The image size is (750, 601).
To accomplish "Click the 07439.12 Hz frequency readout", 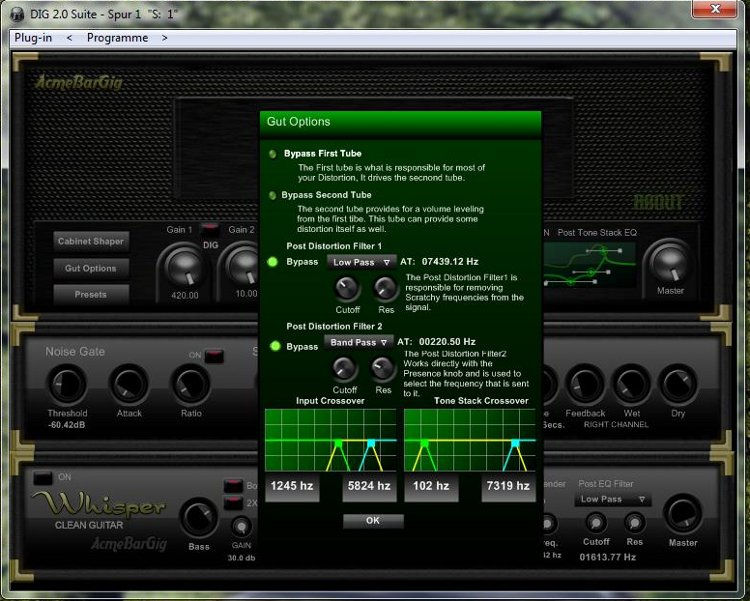I will click(x=450, y=262).
